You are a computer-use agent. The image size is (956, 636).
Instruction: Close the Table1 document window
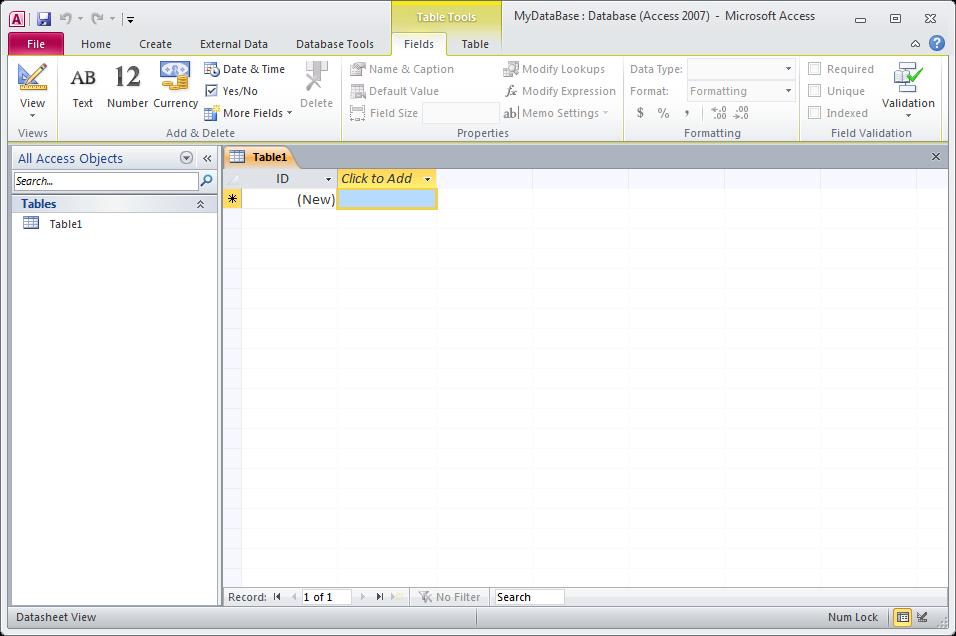click(936, 157)
